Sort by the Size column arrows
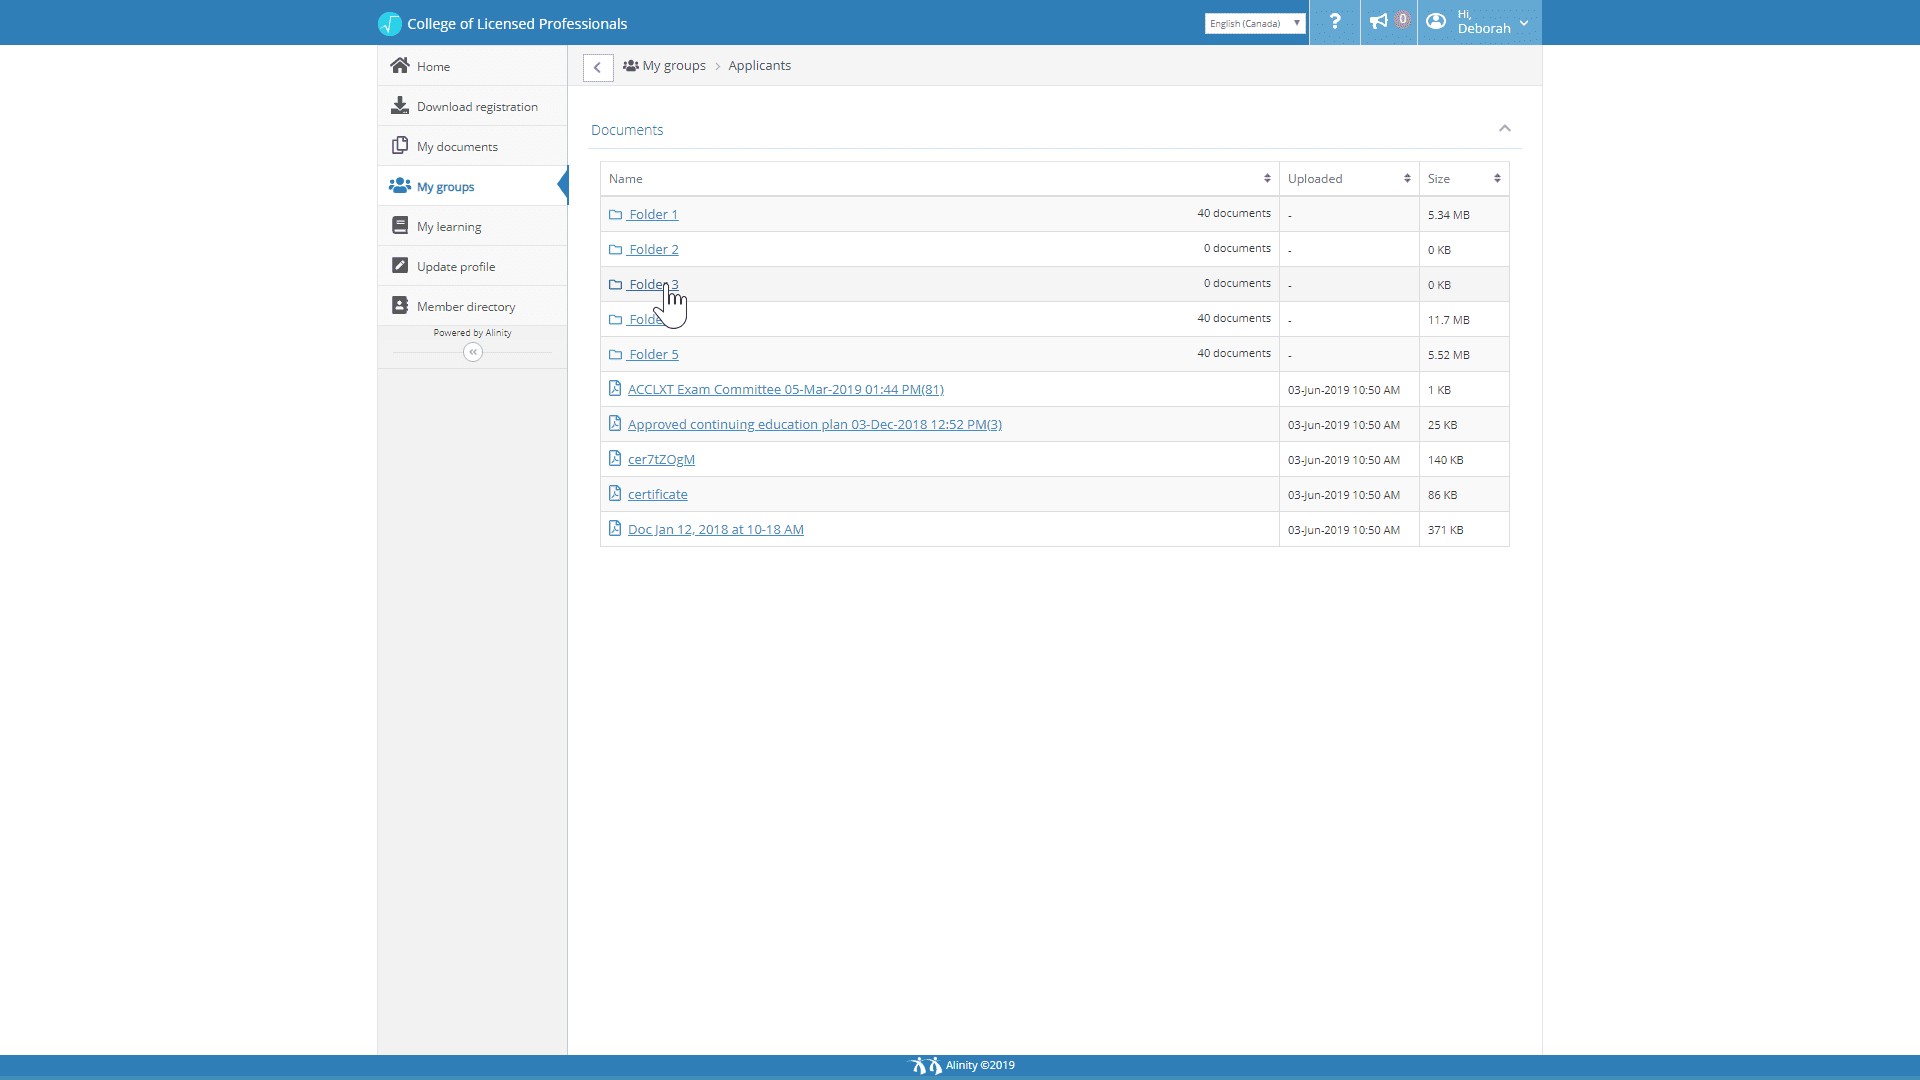This screenshot has width=1920, height=1080. tap(1497, 178)
